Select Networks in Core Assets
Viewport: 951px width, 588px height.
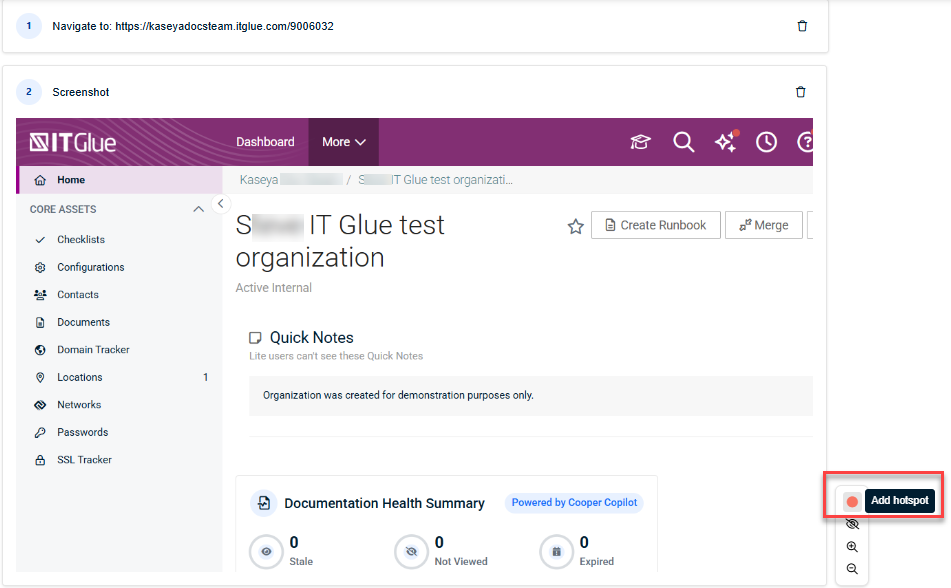pyautogui.click(x=79, y=405)
